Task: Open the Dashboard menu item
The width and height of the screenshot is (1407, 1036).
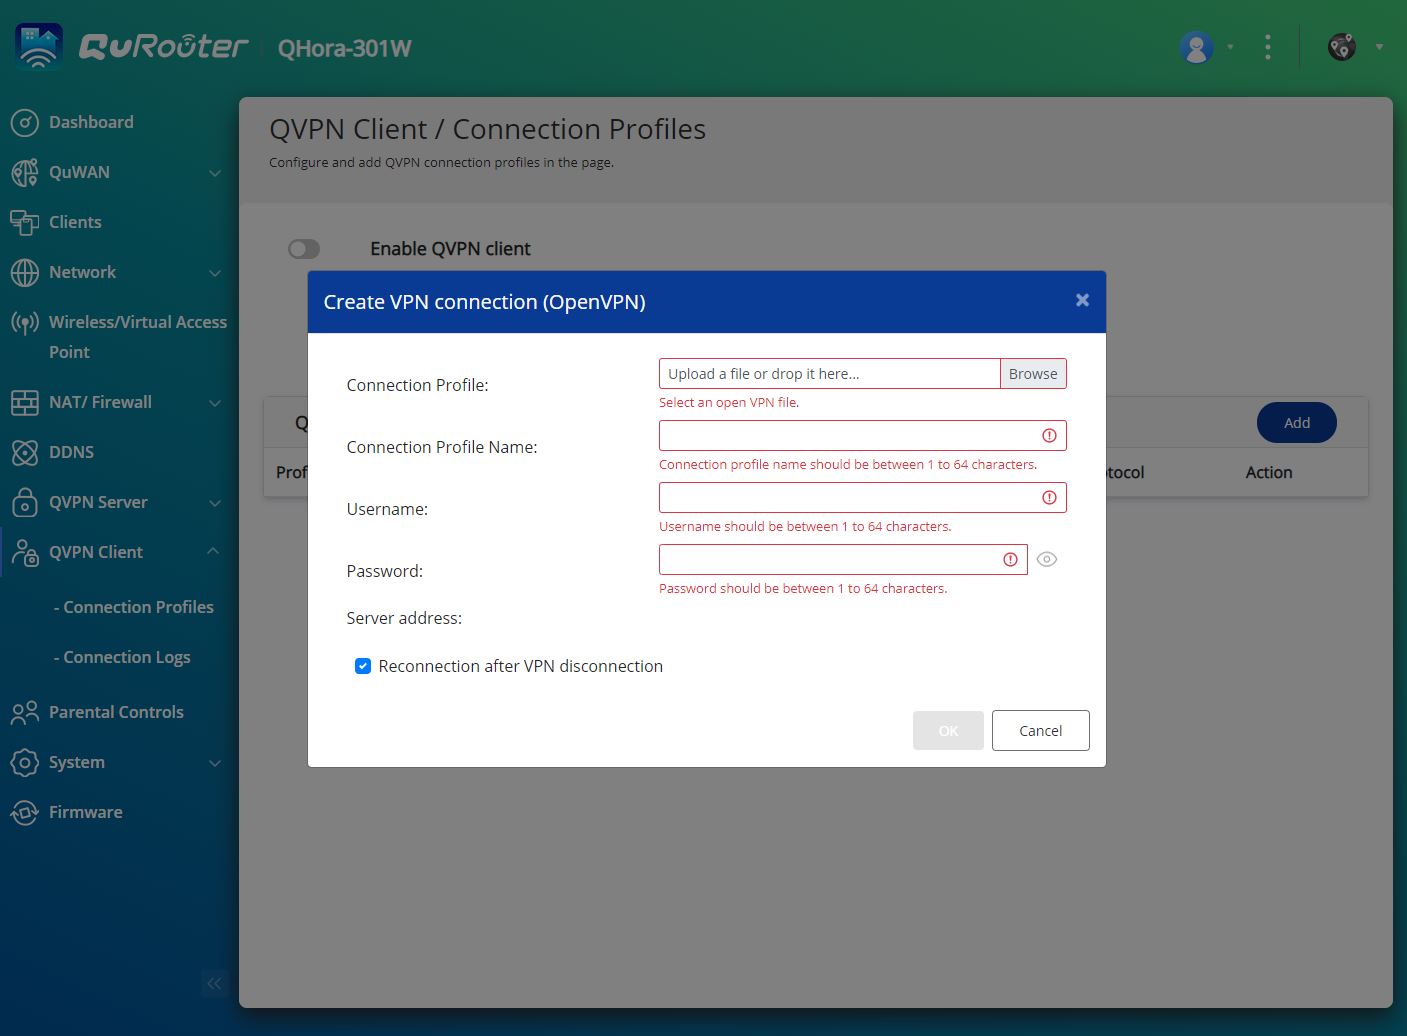Action: tap(91, 122)
